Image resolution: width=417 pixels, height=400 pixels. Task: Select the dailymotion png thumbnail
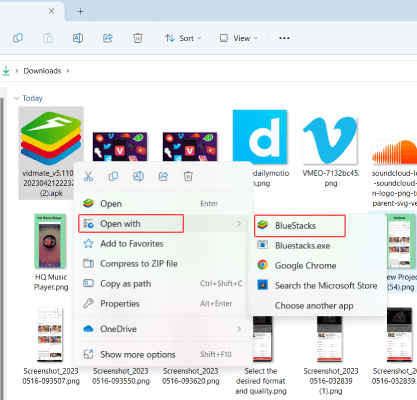point(260,137)
